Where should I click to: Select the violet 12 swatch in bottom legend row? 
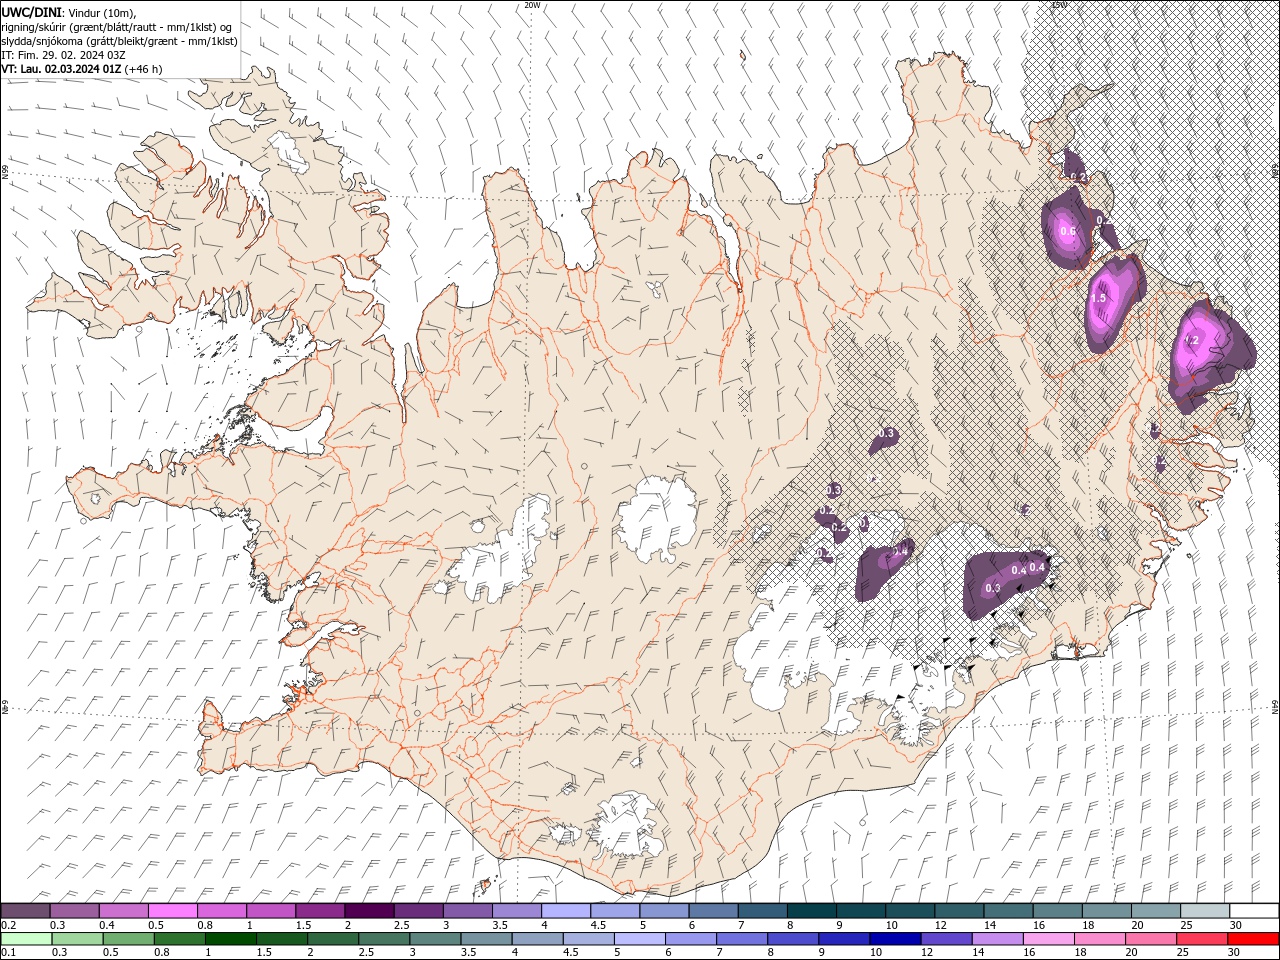coord(946,939)
